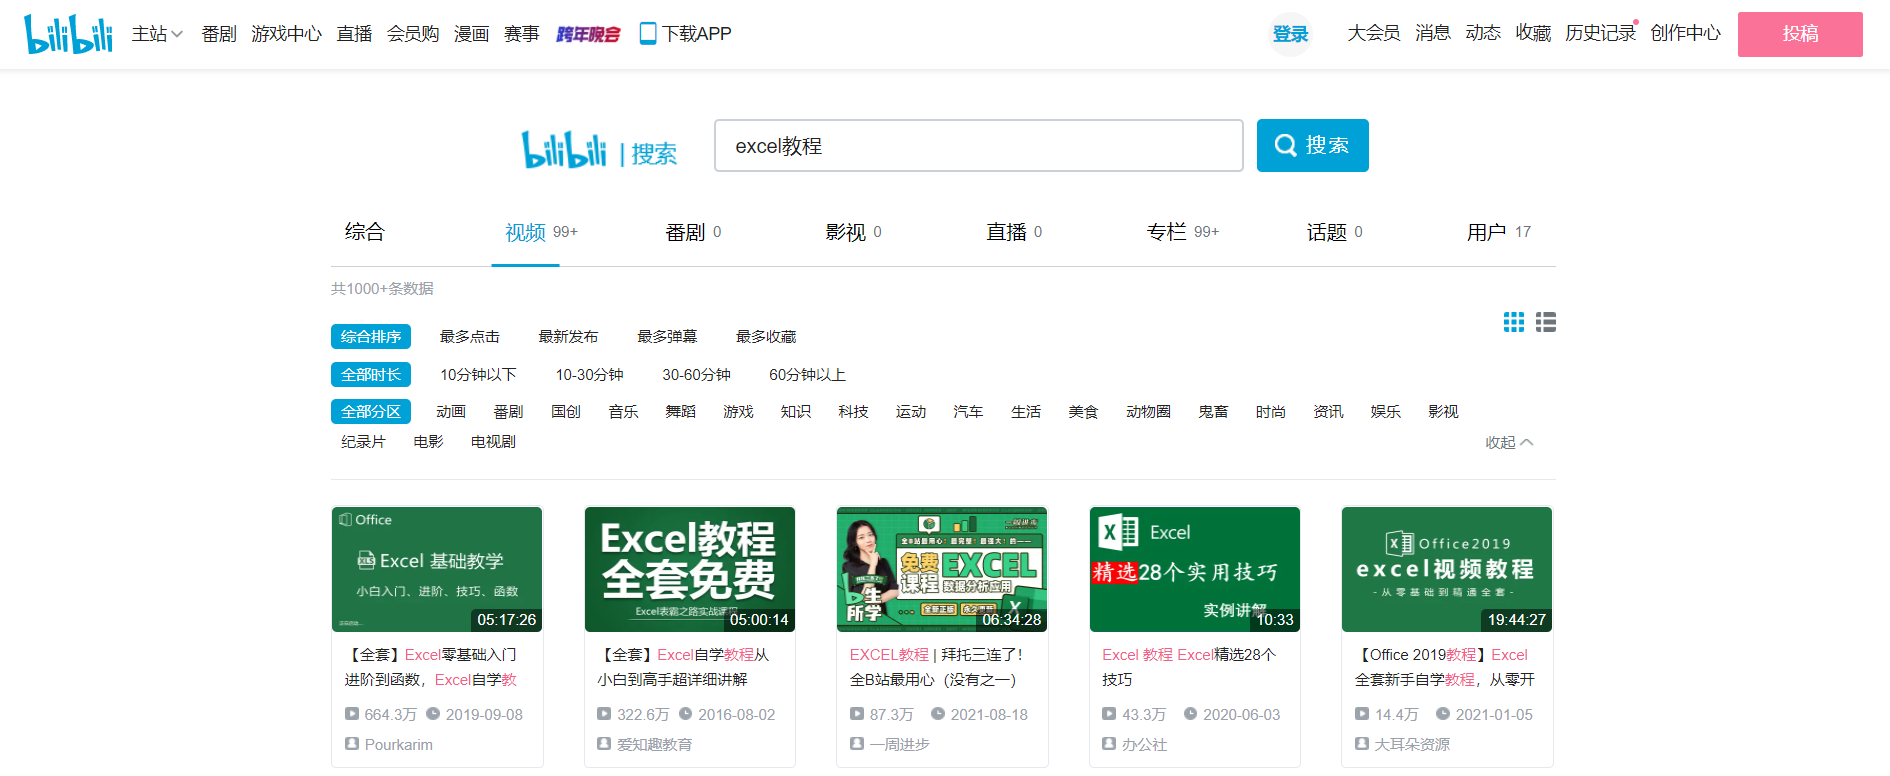The height and width of the screenshot is (776, 1890).
Task: Open 历史记录 in header
Action: point(1600,33)
